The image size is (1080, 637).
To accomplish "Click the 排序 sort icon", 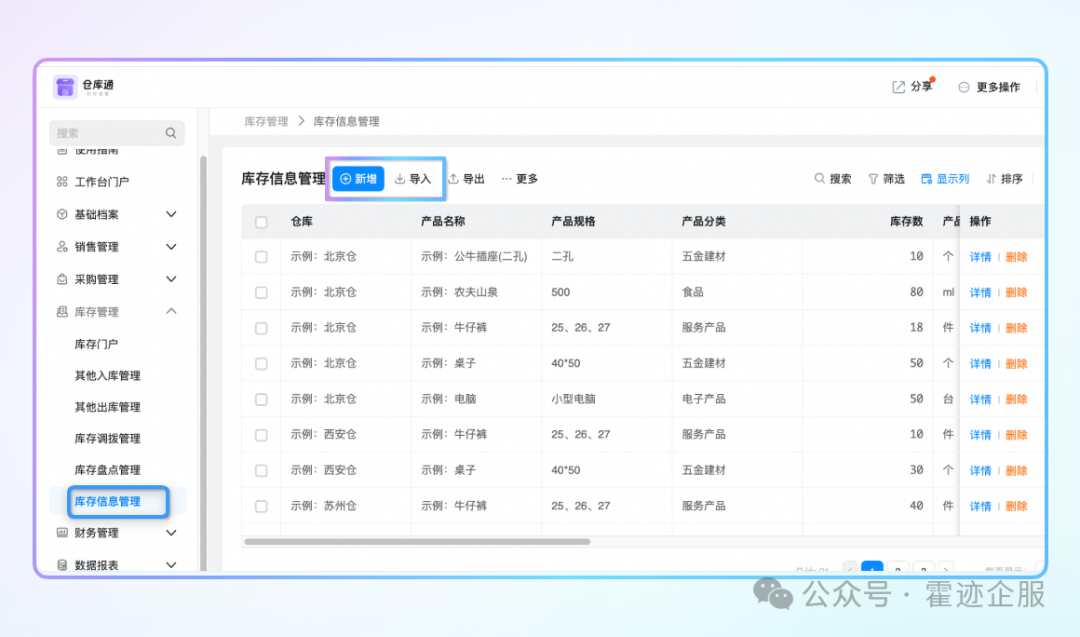I will point(992,179).
